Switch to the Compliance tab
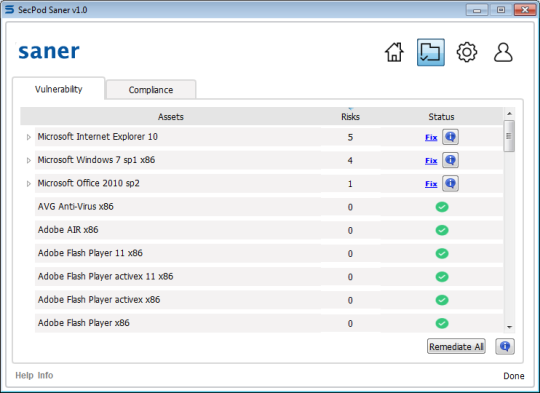This screenshot has width=540, height=393. (x=151, y=90)
